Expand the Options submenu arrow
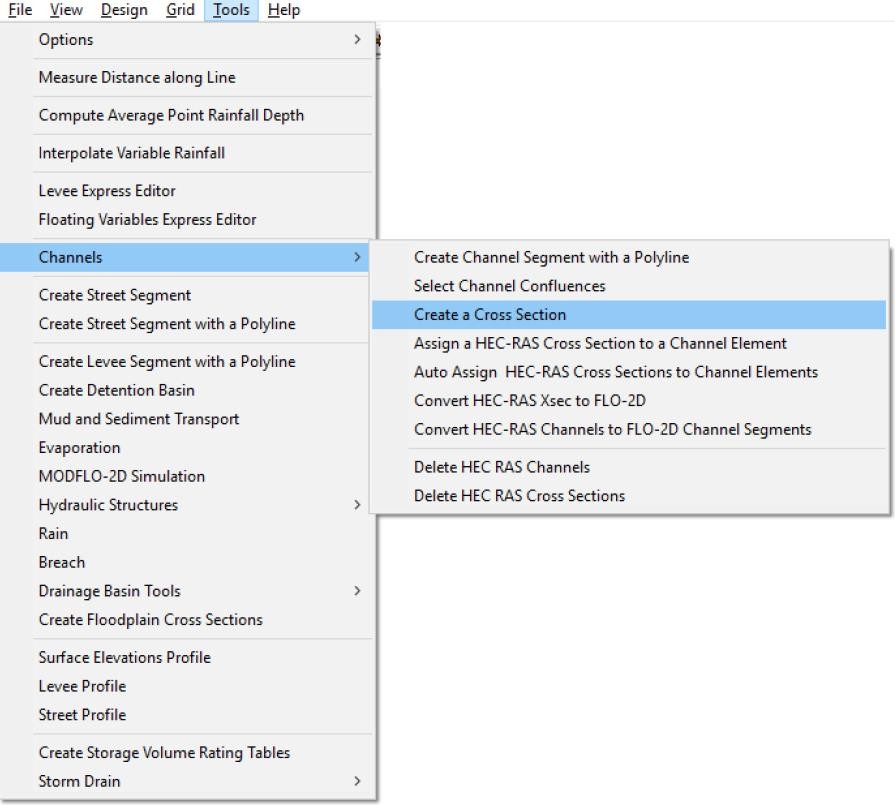Image resolution: width=895 pixels, height=805 pixels. point(357,40)
